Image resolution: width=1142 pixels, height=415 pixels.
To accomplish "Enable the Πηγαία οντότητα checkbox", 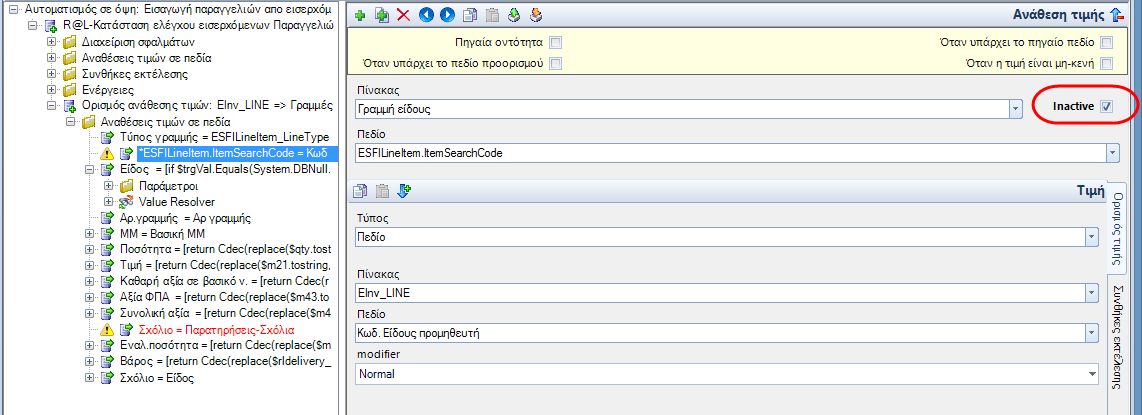I will coord(556,42).
